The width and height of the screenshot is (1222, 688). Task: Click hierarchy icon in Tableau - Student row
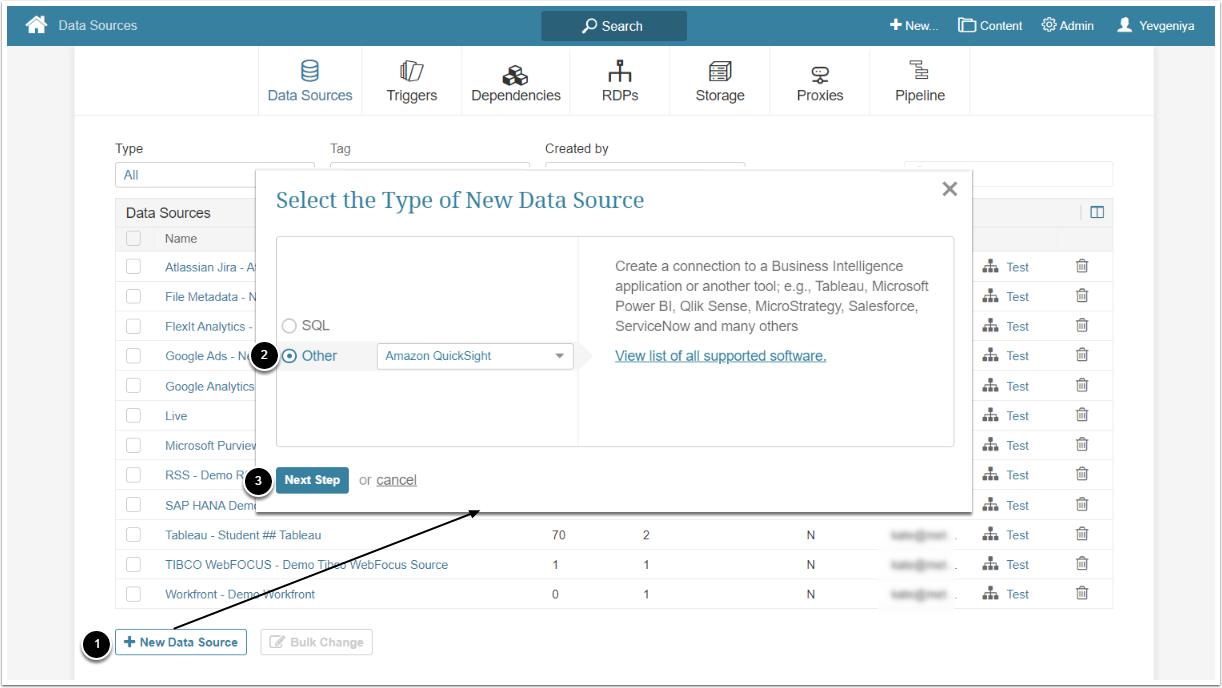(990, 535)
